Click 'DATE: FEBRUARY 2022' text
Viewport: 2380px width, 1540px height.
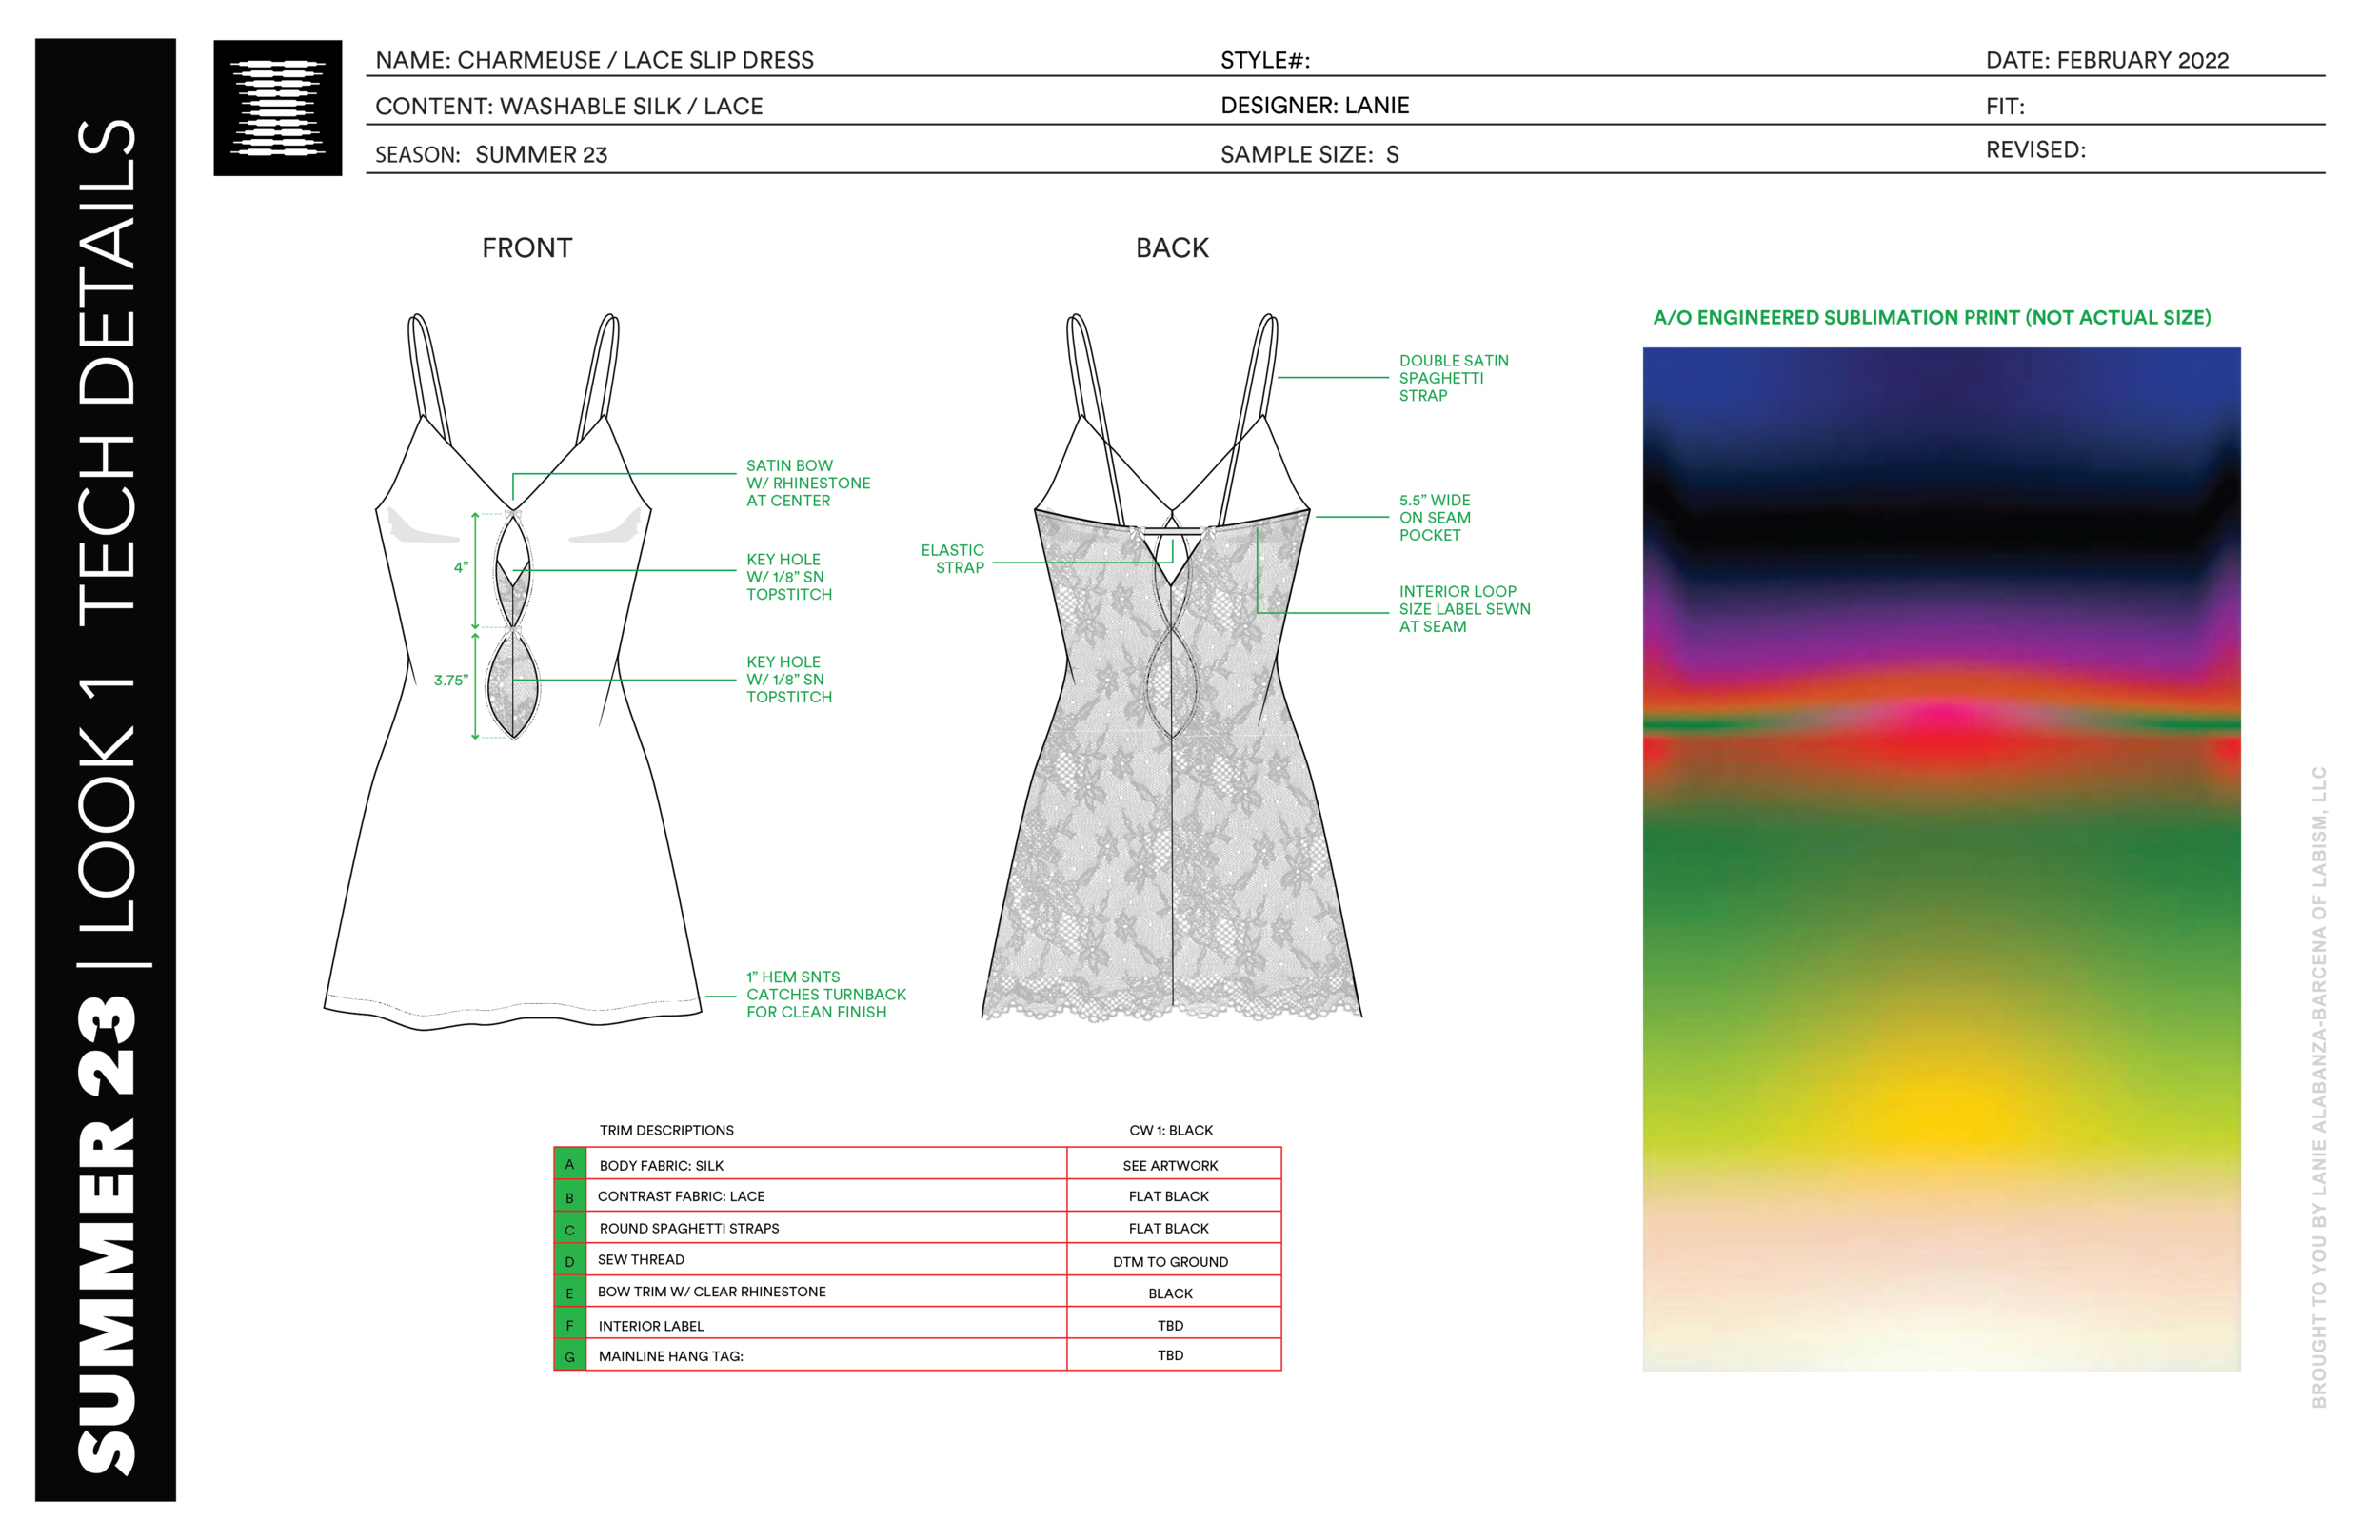pyautogui.click(x=2107, y=60)
